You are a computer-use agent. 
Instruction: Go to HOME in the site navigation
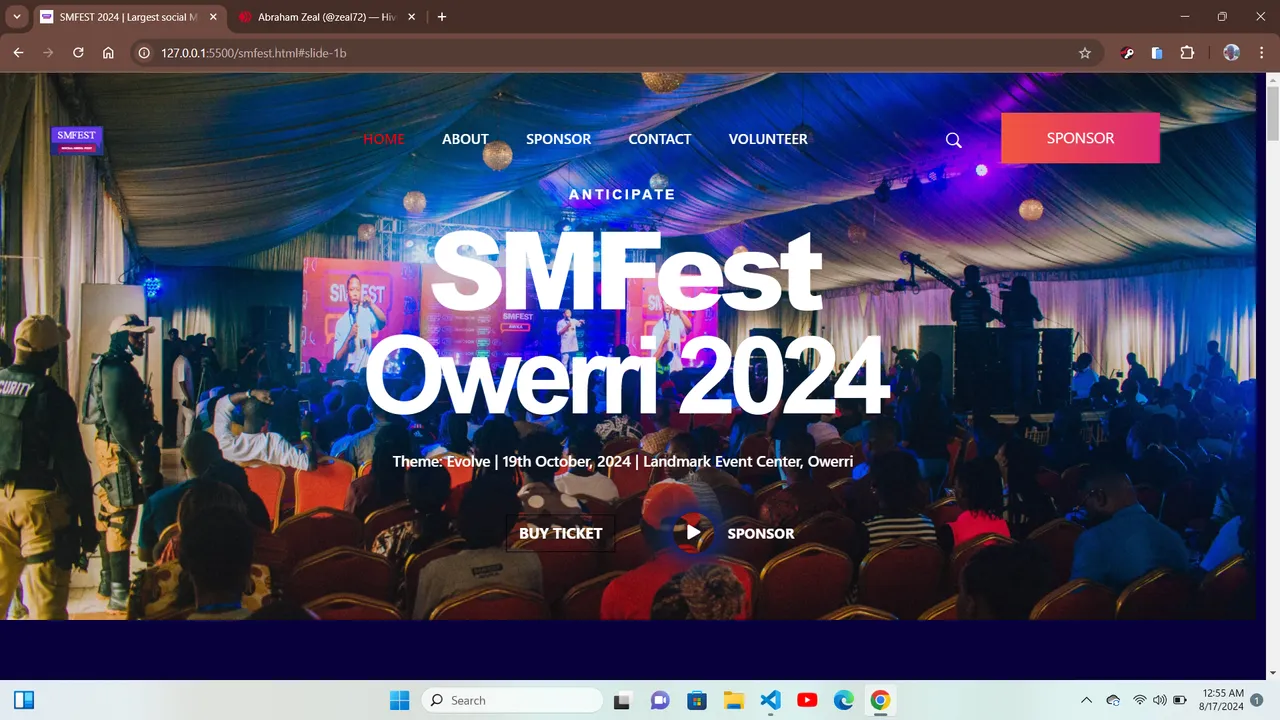coord(384,139)
